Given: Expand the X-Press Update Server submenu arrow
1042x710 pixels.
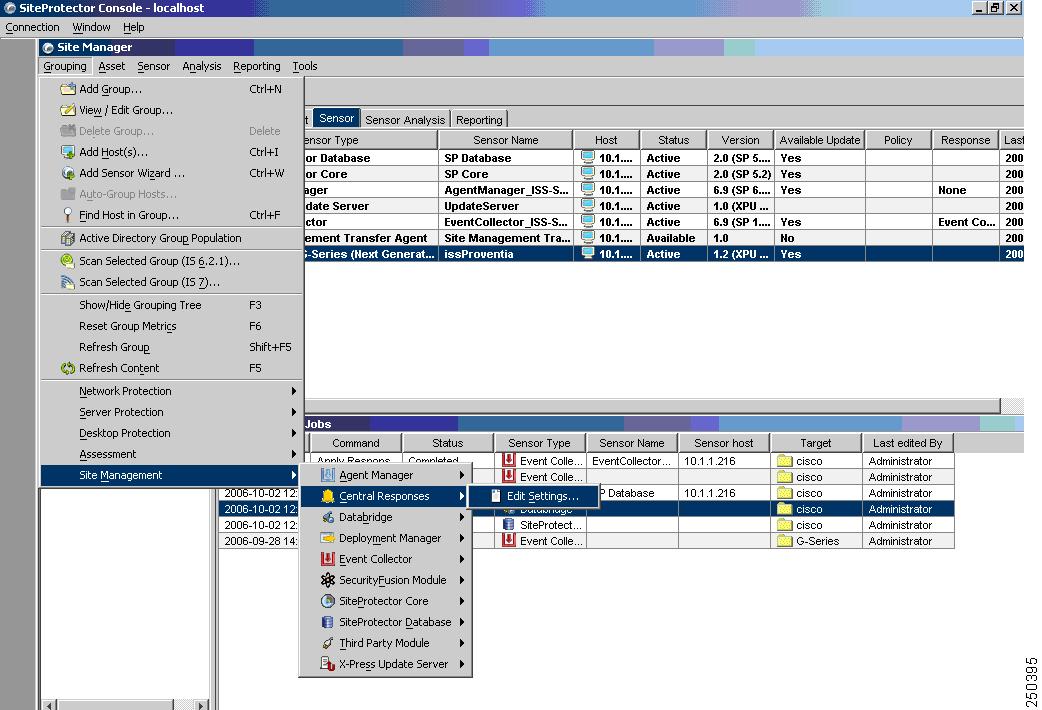Looking at the screenshot, I should (462, 664).
